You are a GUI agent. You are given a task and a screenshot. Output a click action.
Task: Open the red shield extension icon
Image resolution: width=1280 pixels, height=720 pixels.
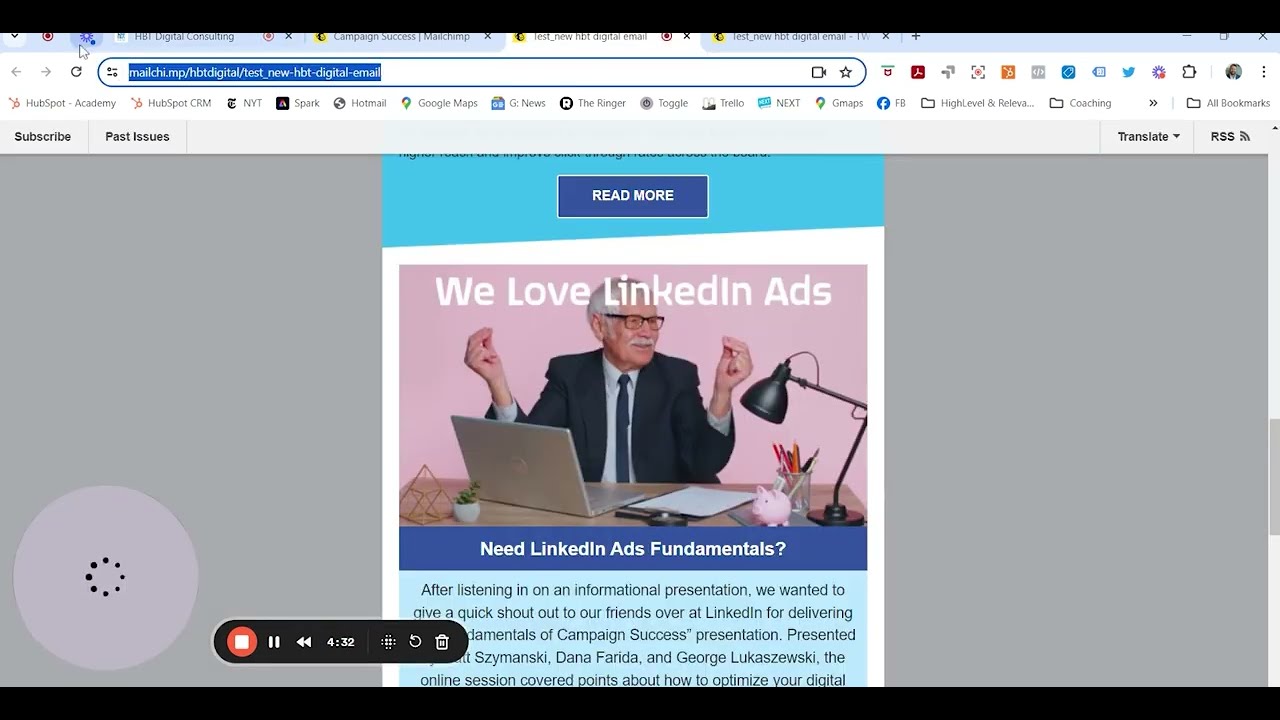888,72
